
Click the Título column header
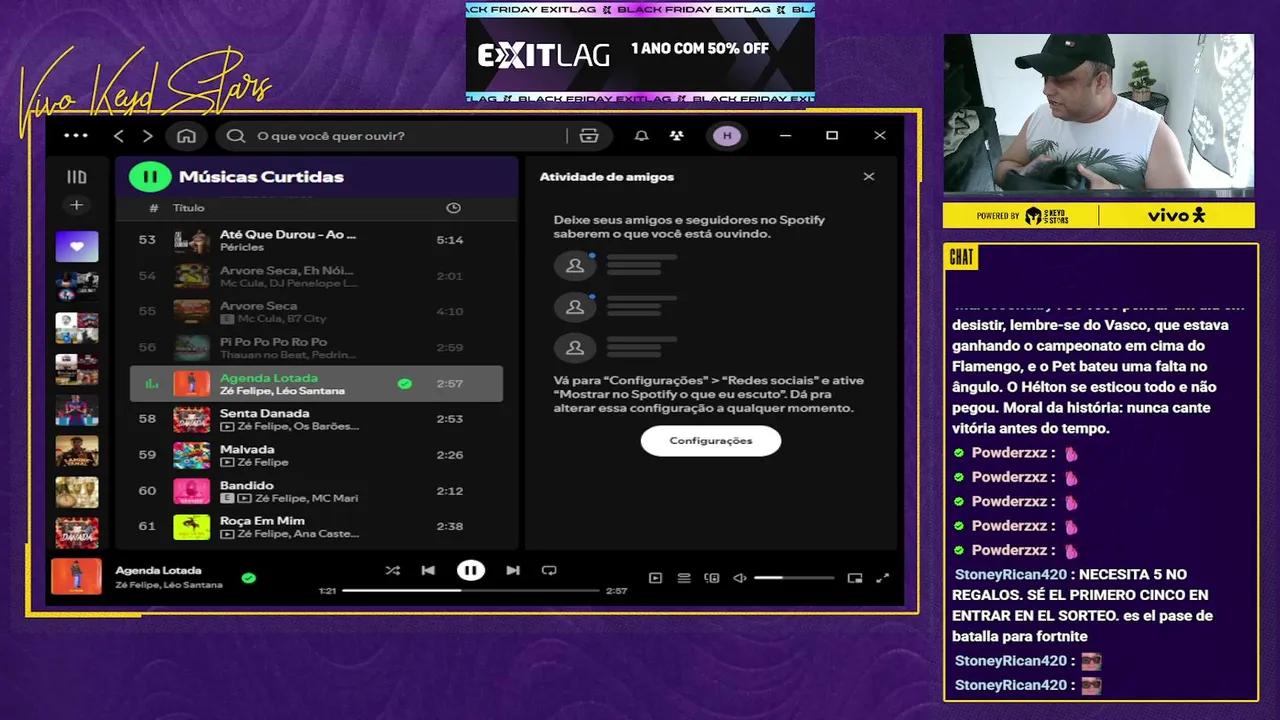pos(189,208)
